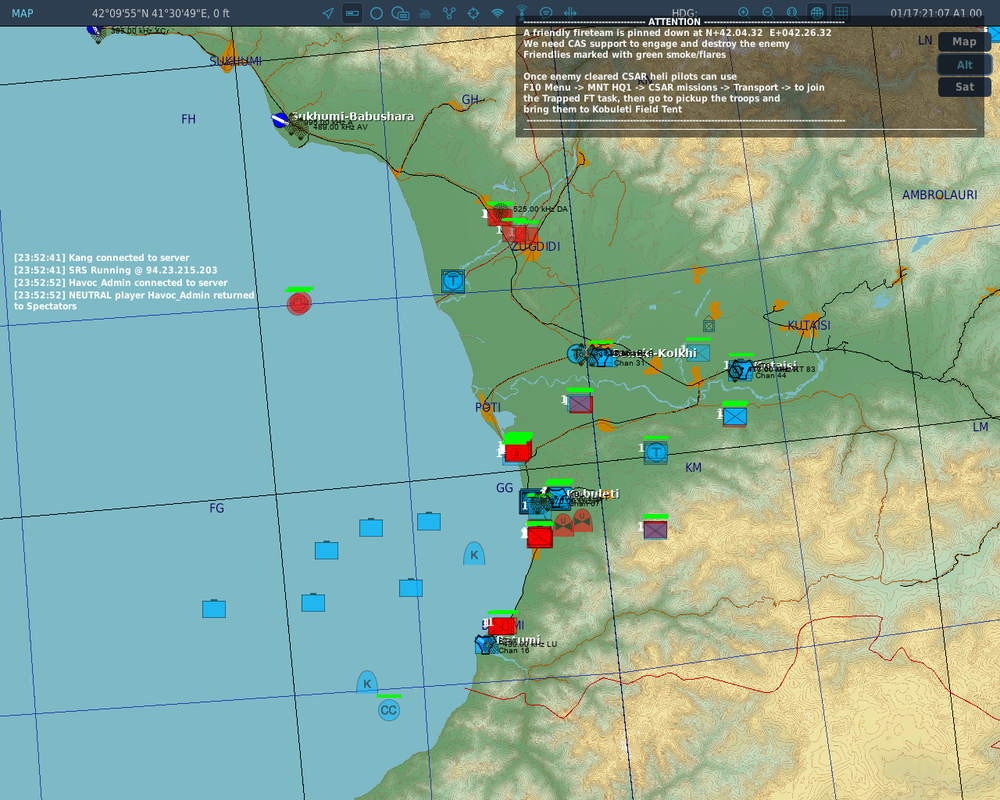Click the Senaki-Kolkhi airfield icon
1000x800 pixels.
coord(599,355)
